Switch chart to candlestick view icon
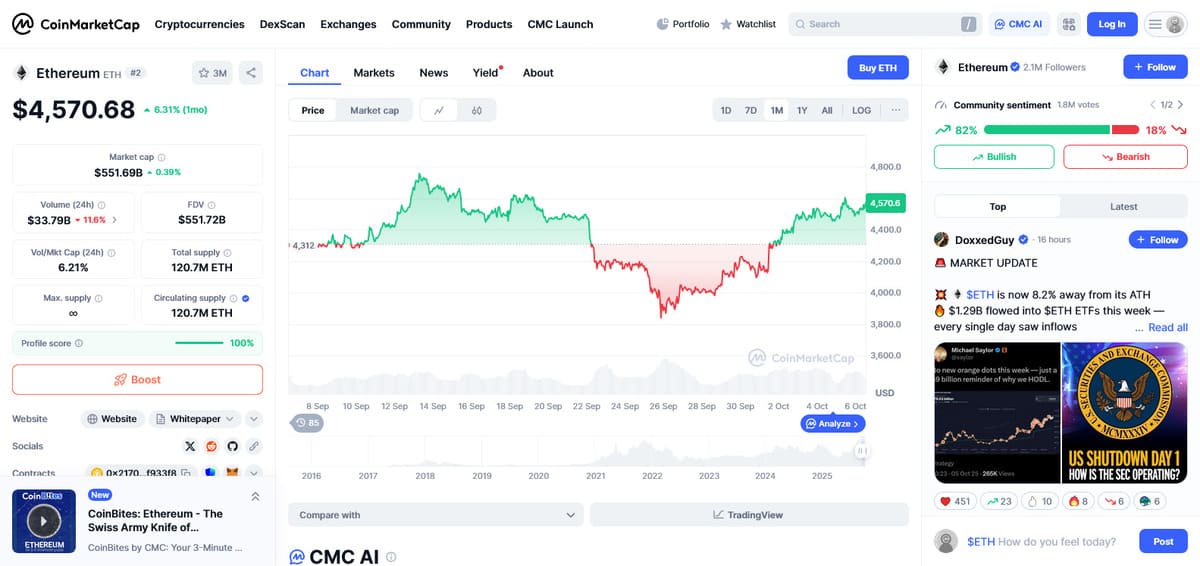This screenshot has height=566, width=1200. click(x=477, y=110)
